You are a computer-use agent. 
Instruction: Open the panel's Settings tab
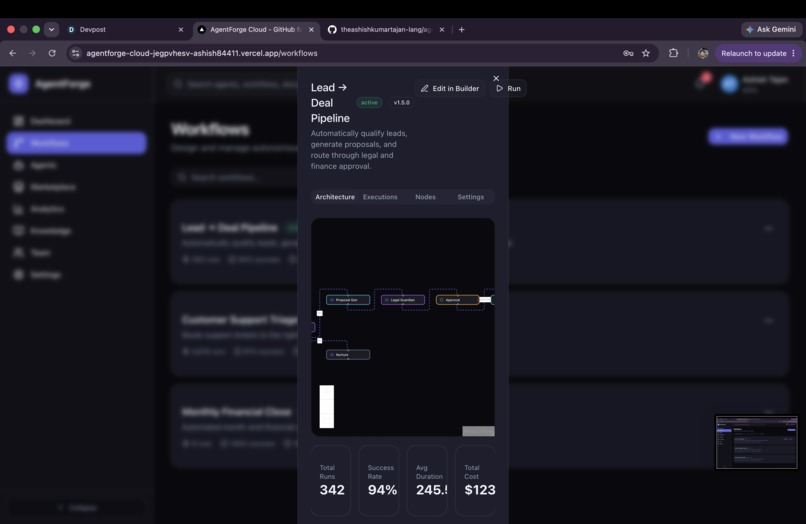tap(470, 197)
